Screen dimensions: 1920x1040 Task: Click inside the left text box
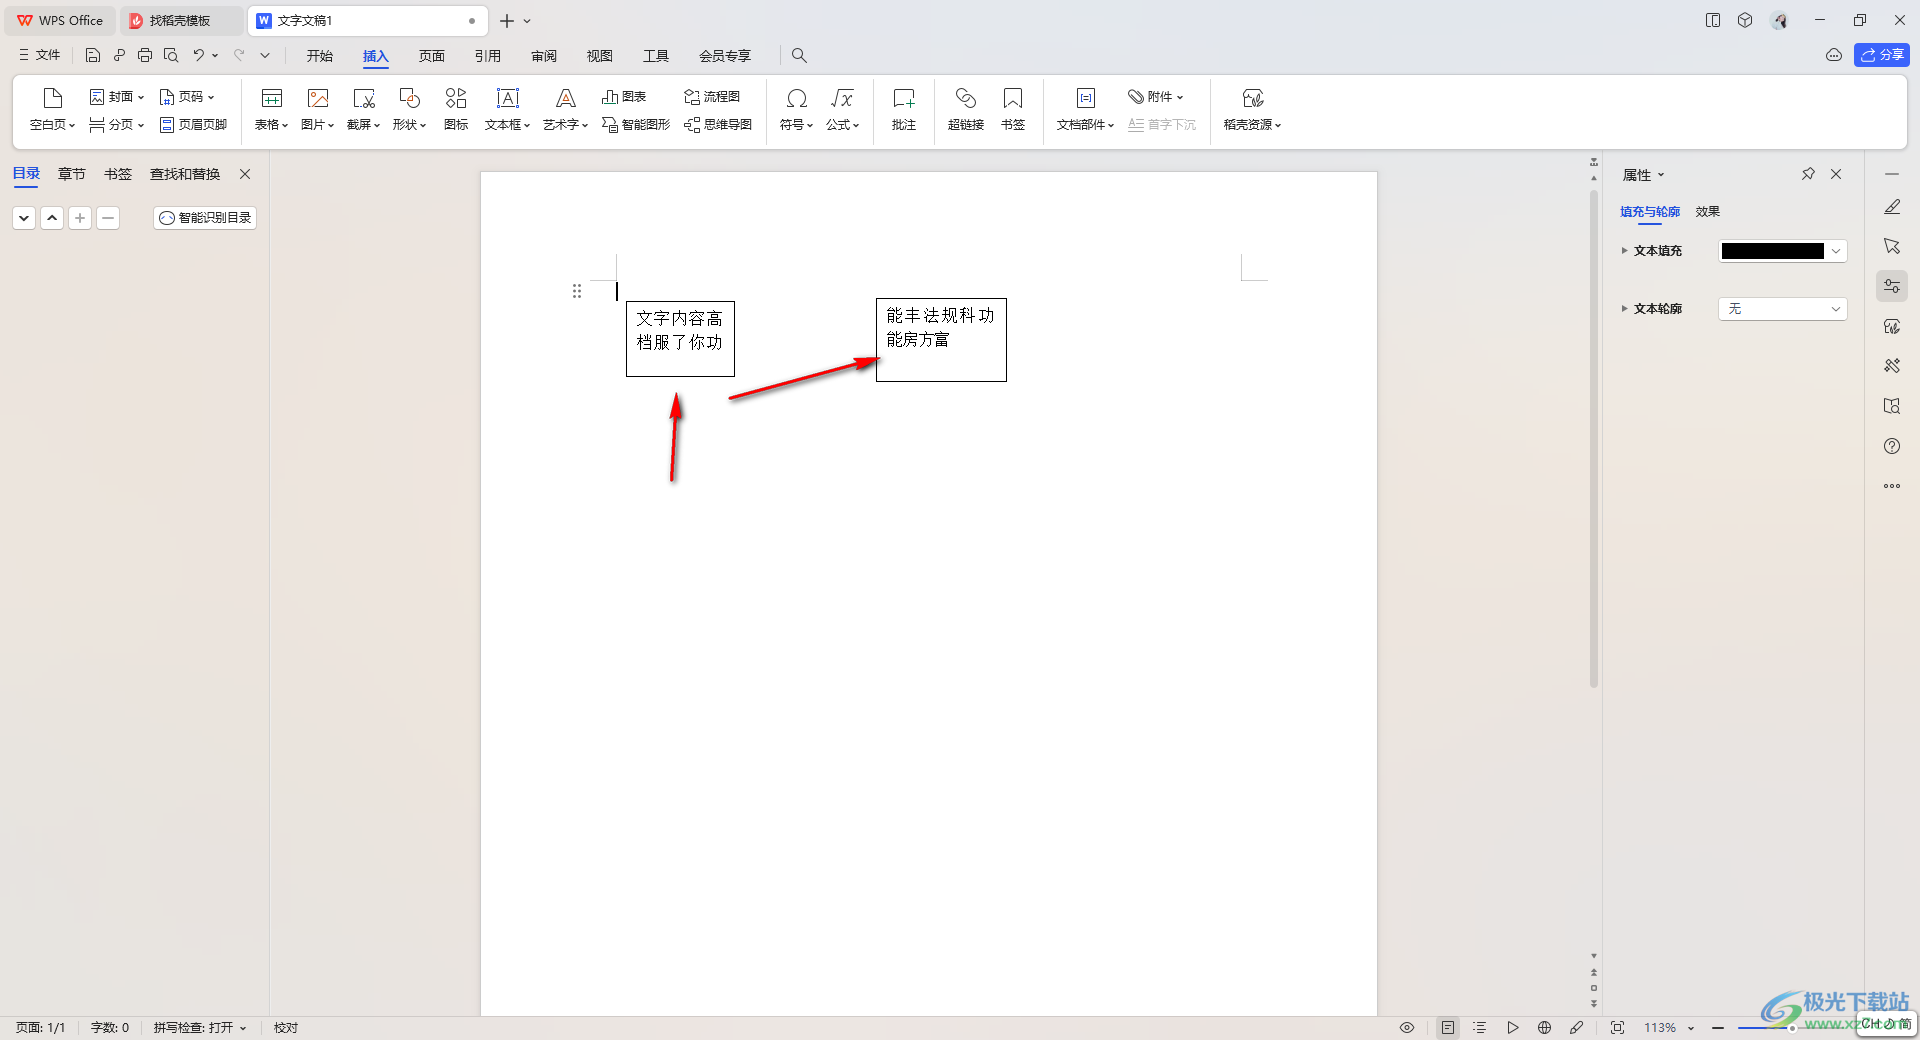pyautogui.click(x=680, y=339)
